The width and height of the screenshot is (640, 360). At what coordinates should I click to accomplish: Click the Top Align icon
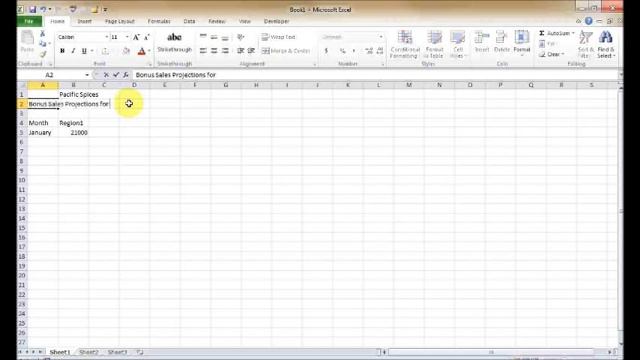click(203, 37)
